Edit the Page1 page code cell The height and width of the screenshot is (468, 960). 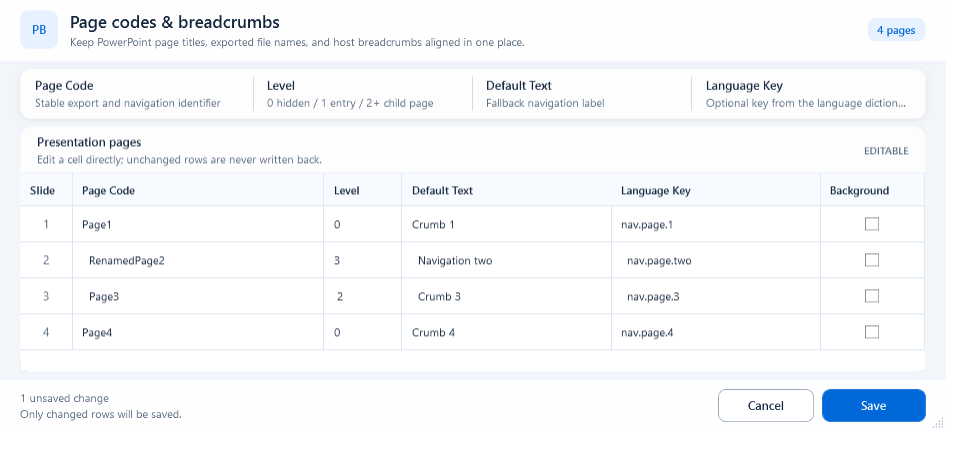tap(198, 225)
